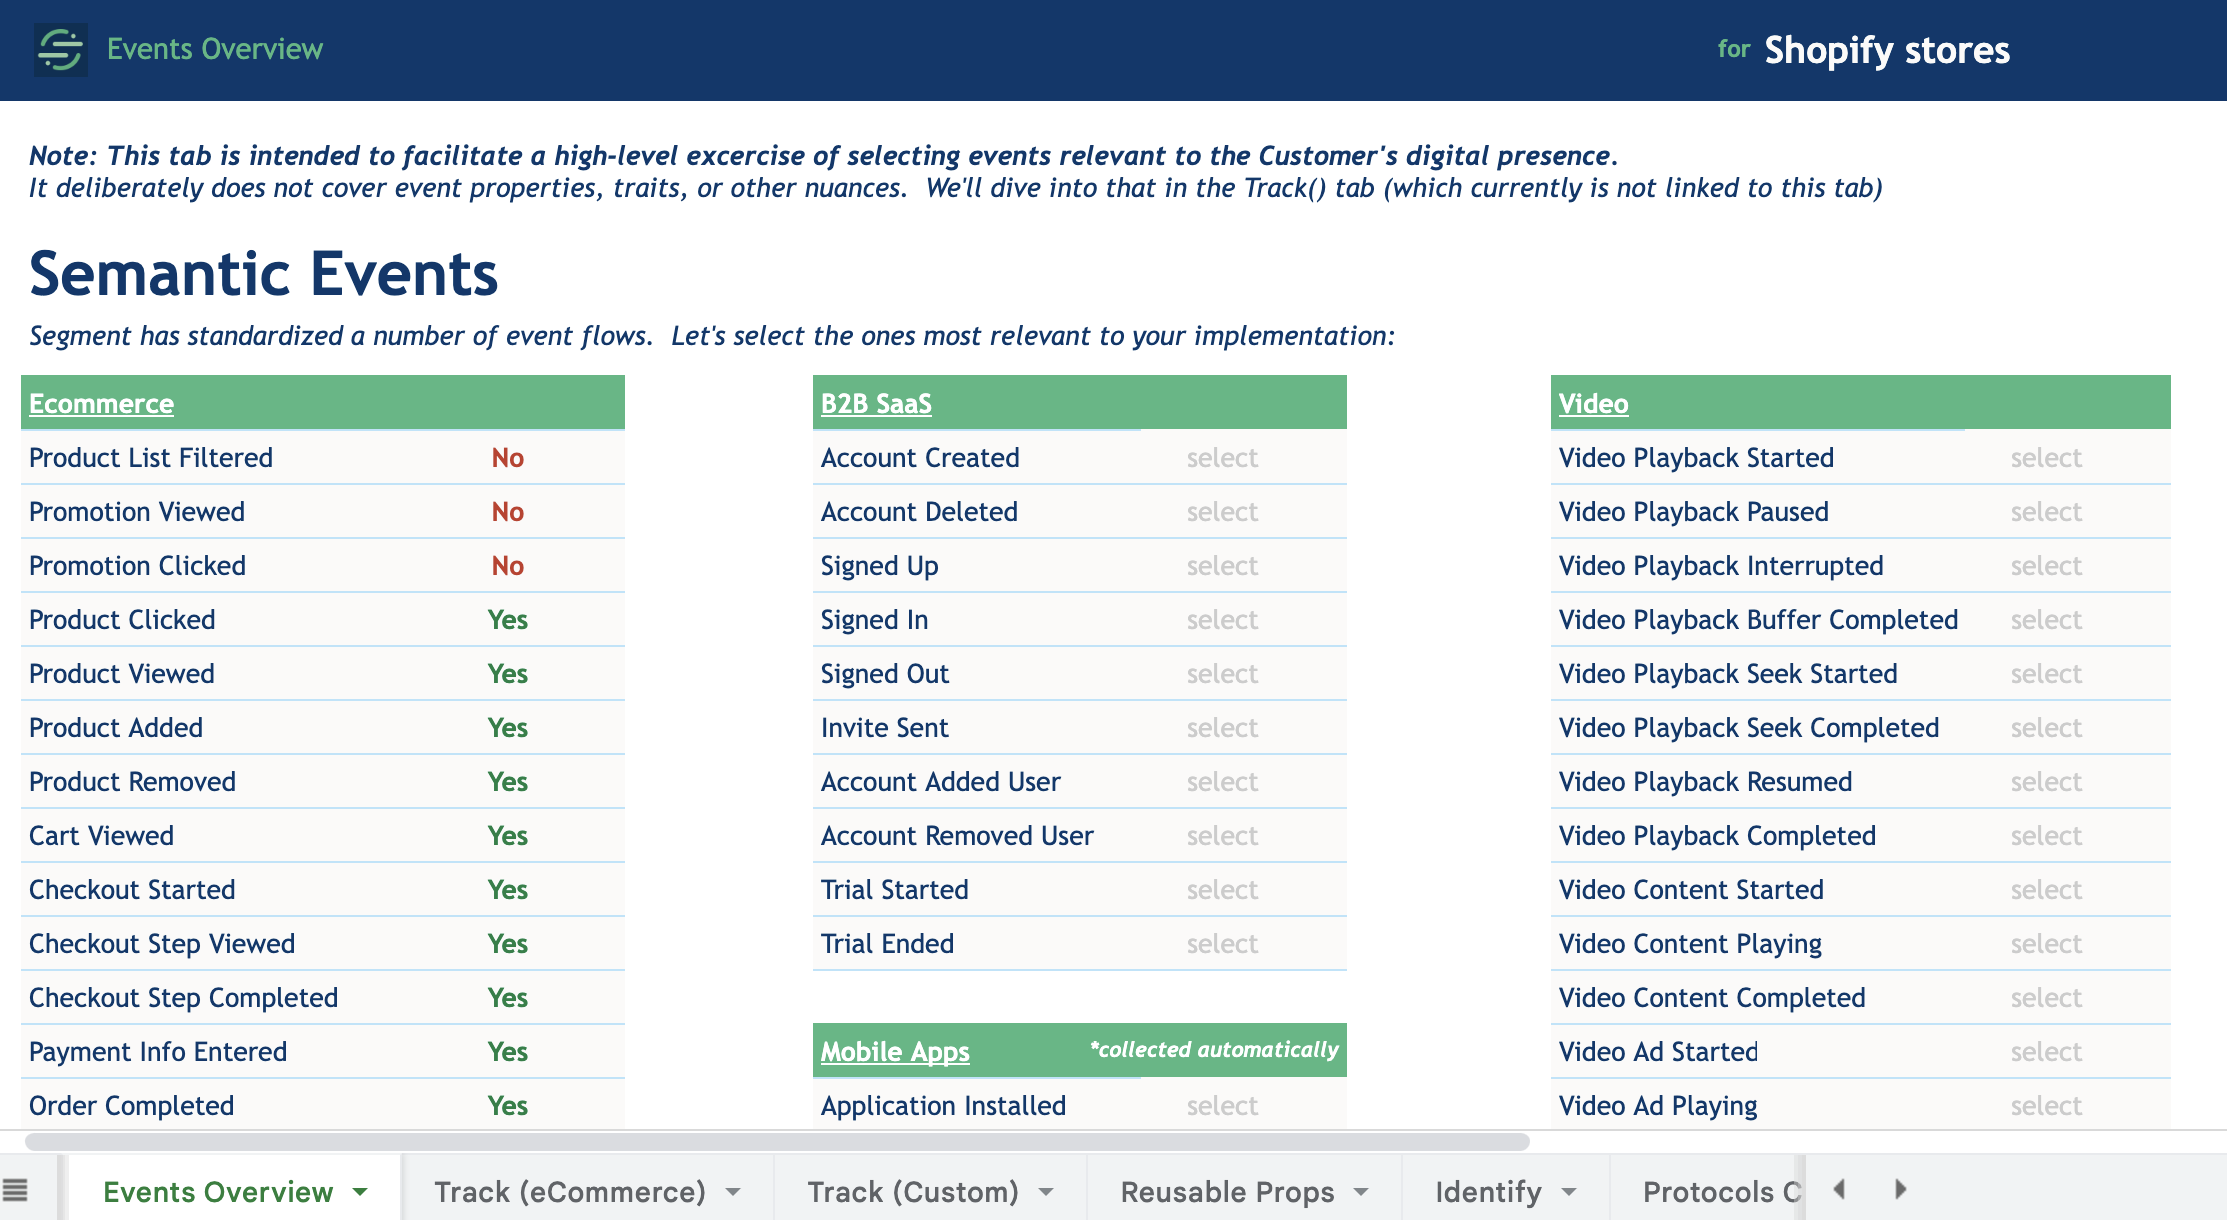Open the all sheets list menu icon
Viewport: 2227px width, 1220px height.
point(15,1190)
